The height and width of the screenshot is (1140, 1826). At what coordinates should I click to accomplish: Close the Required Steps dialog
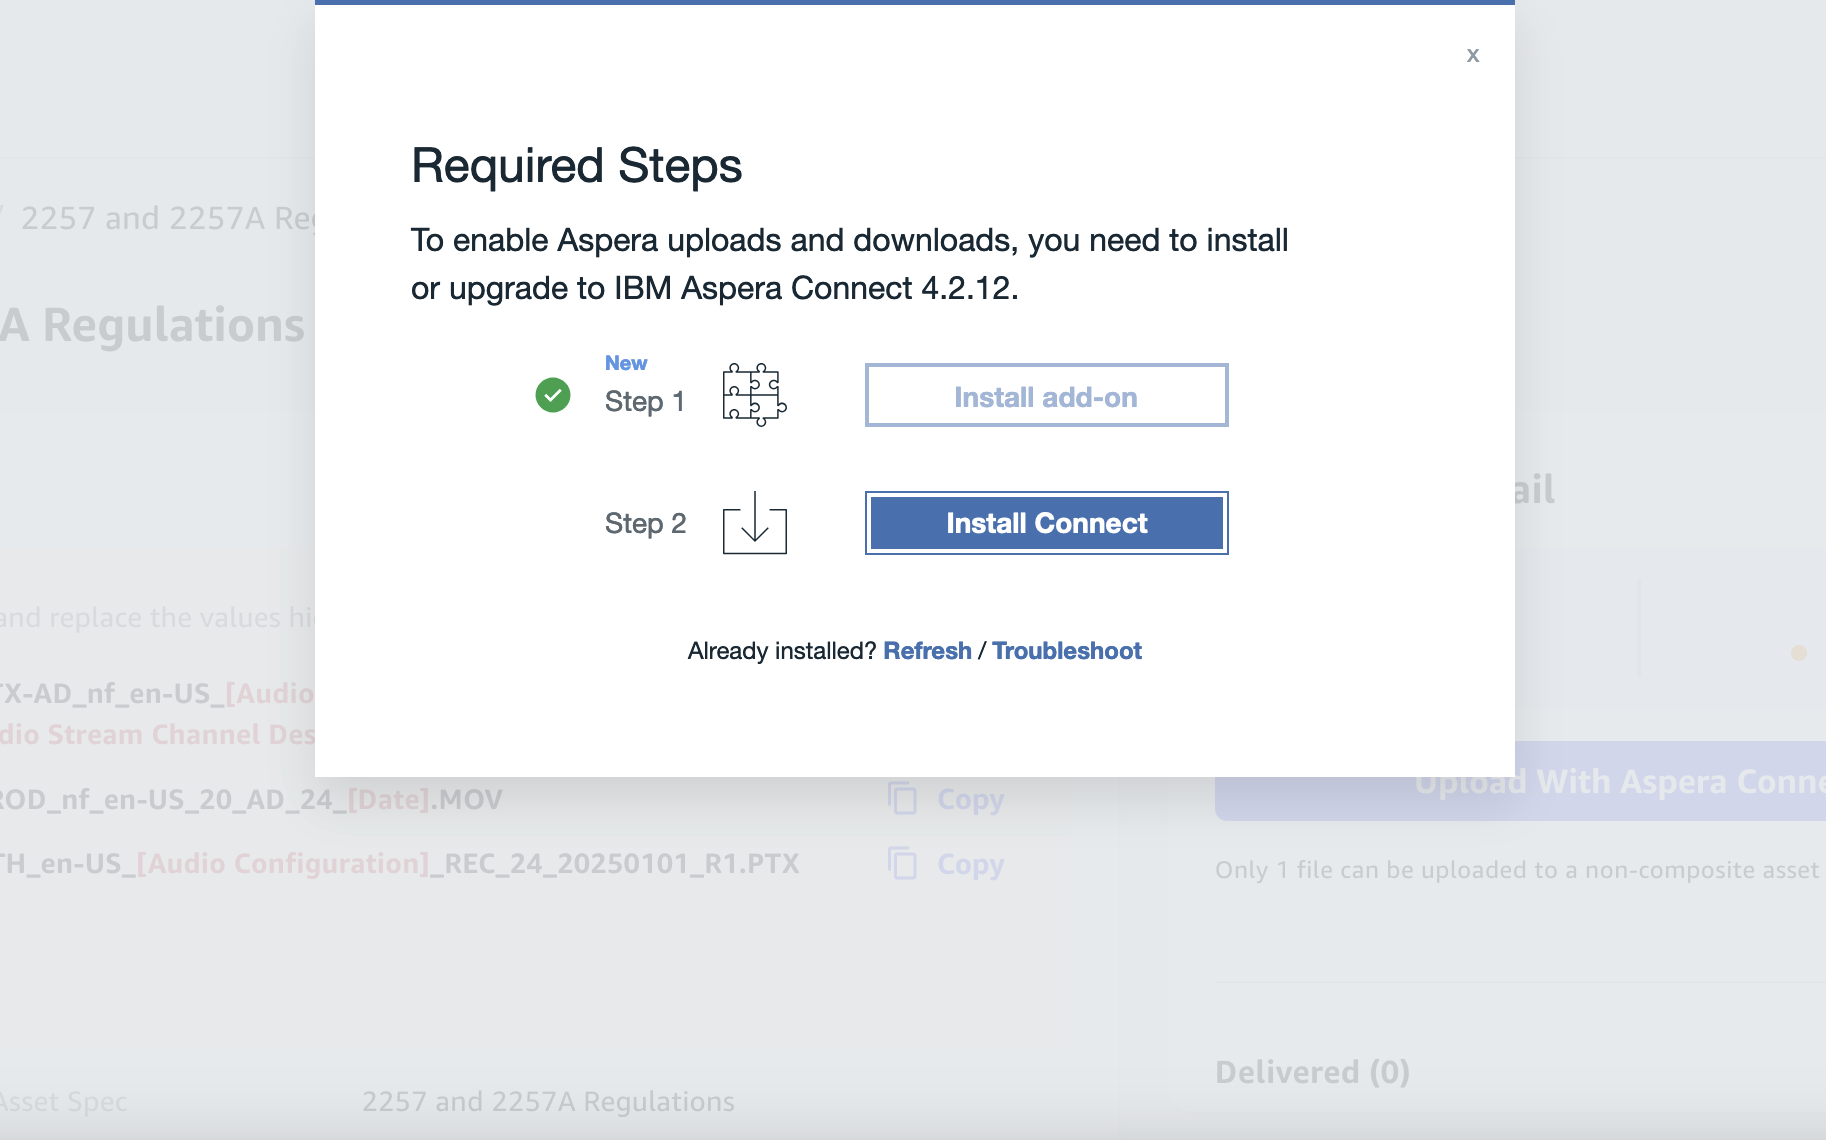1472,55
